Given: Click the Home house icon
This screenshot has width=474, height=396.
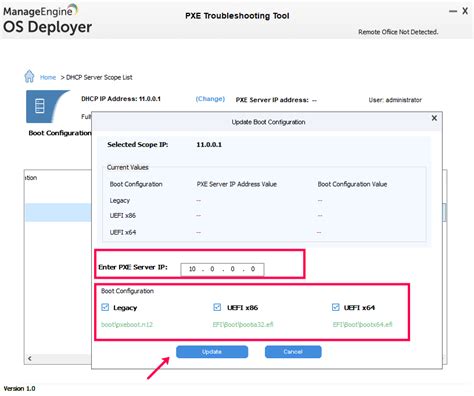Looking at the screenshot, I should click(x=29, y=76).
